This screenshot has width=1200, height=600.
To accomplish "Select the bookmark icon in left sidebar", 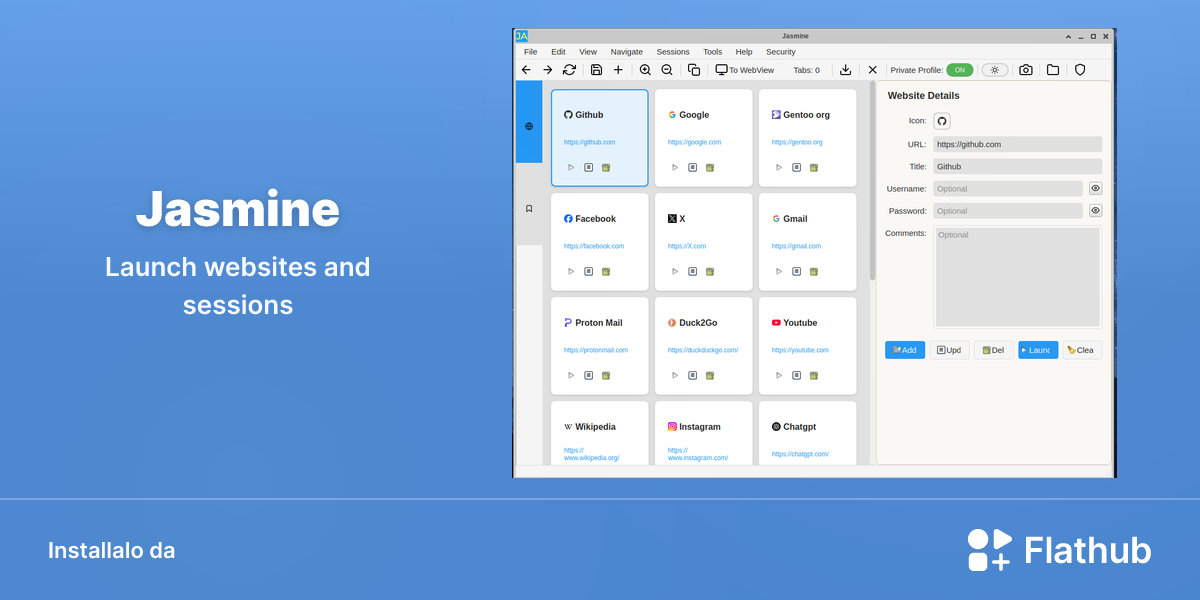I will (x=529, y=208).
